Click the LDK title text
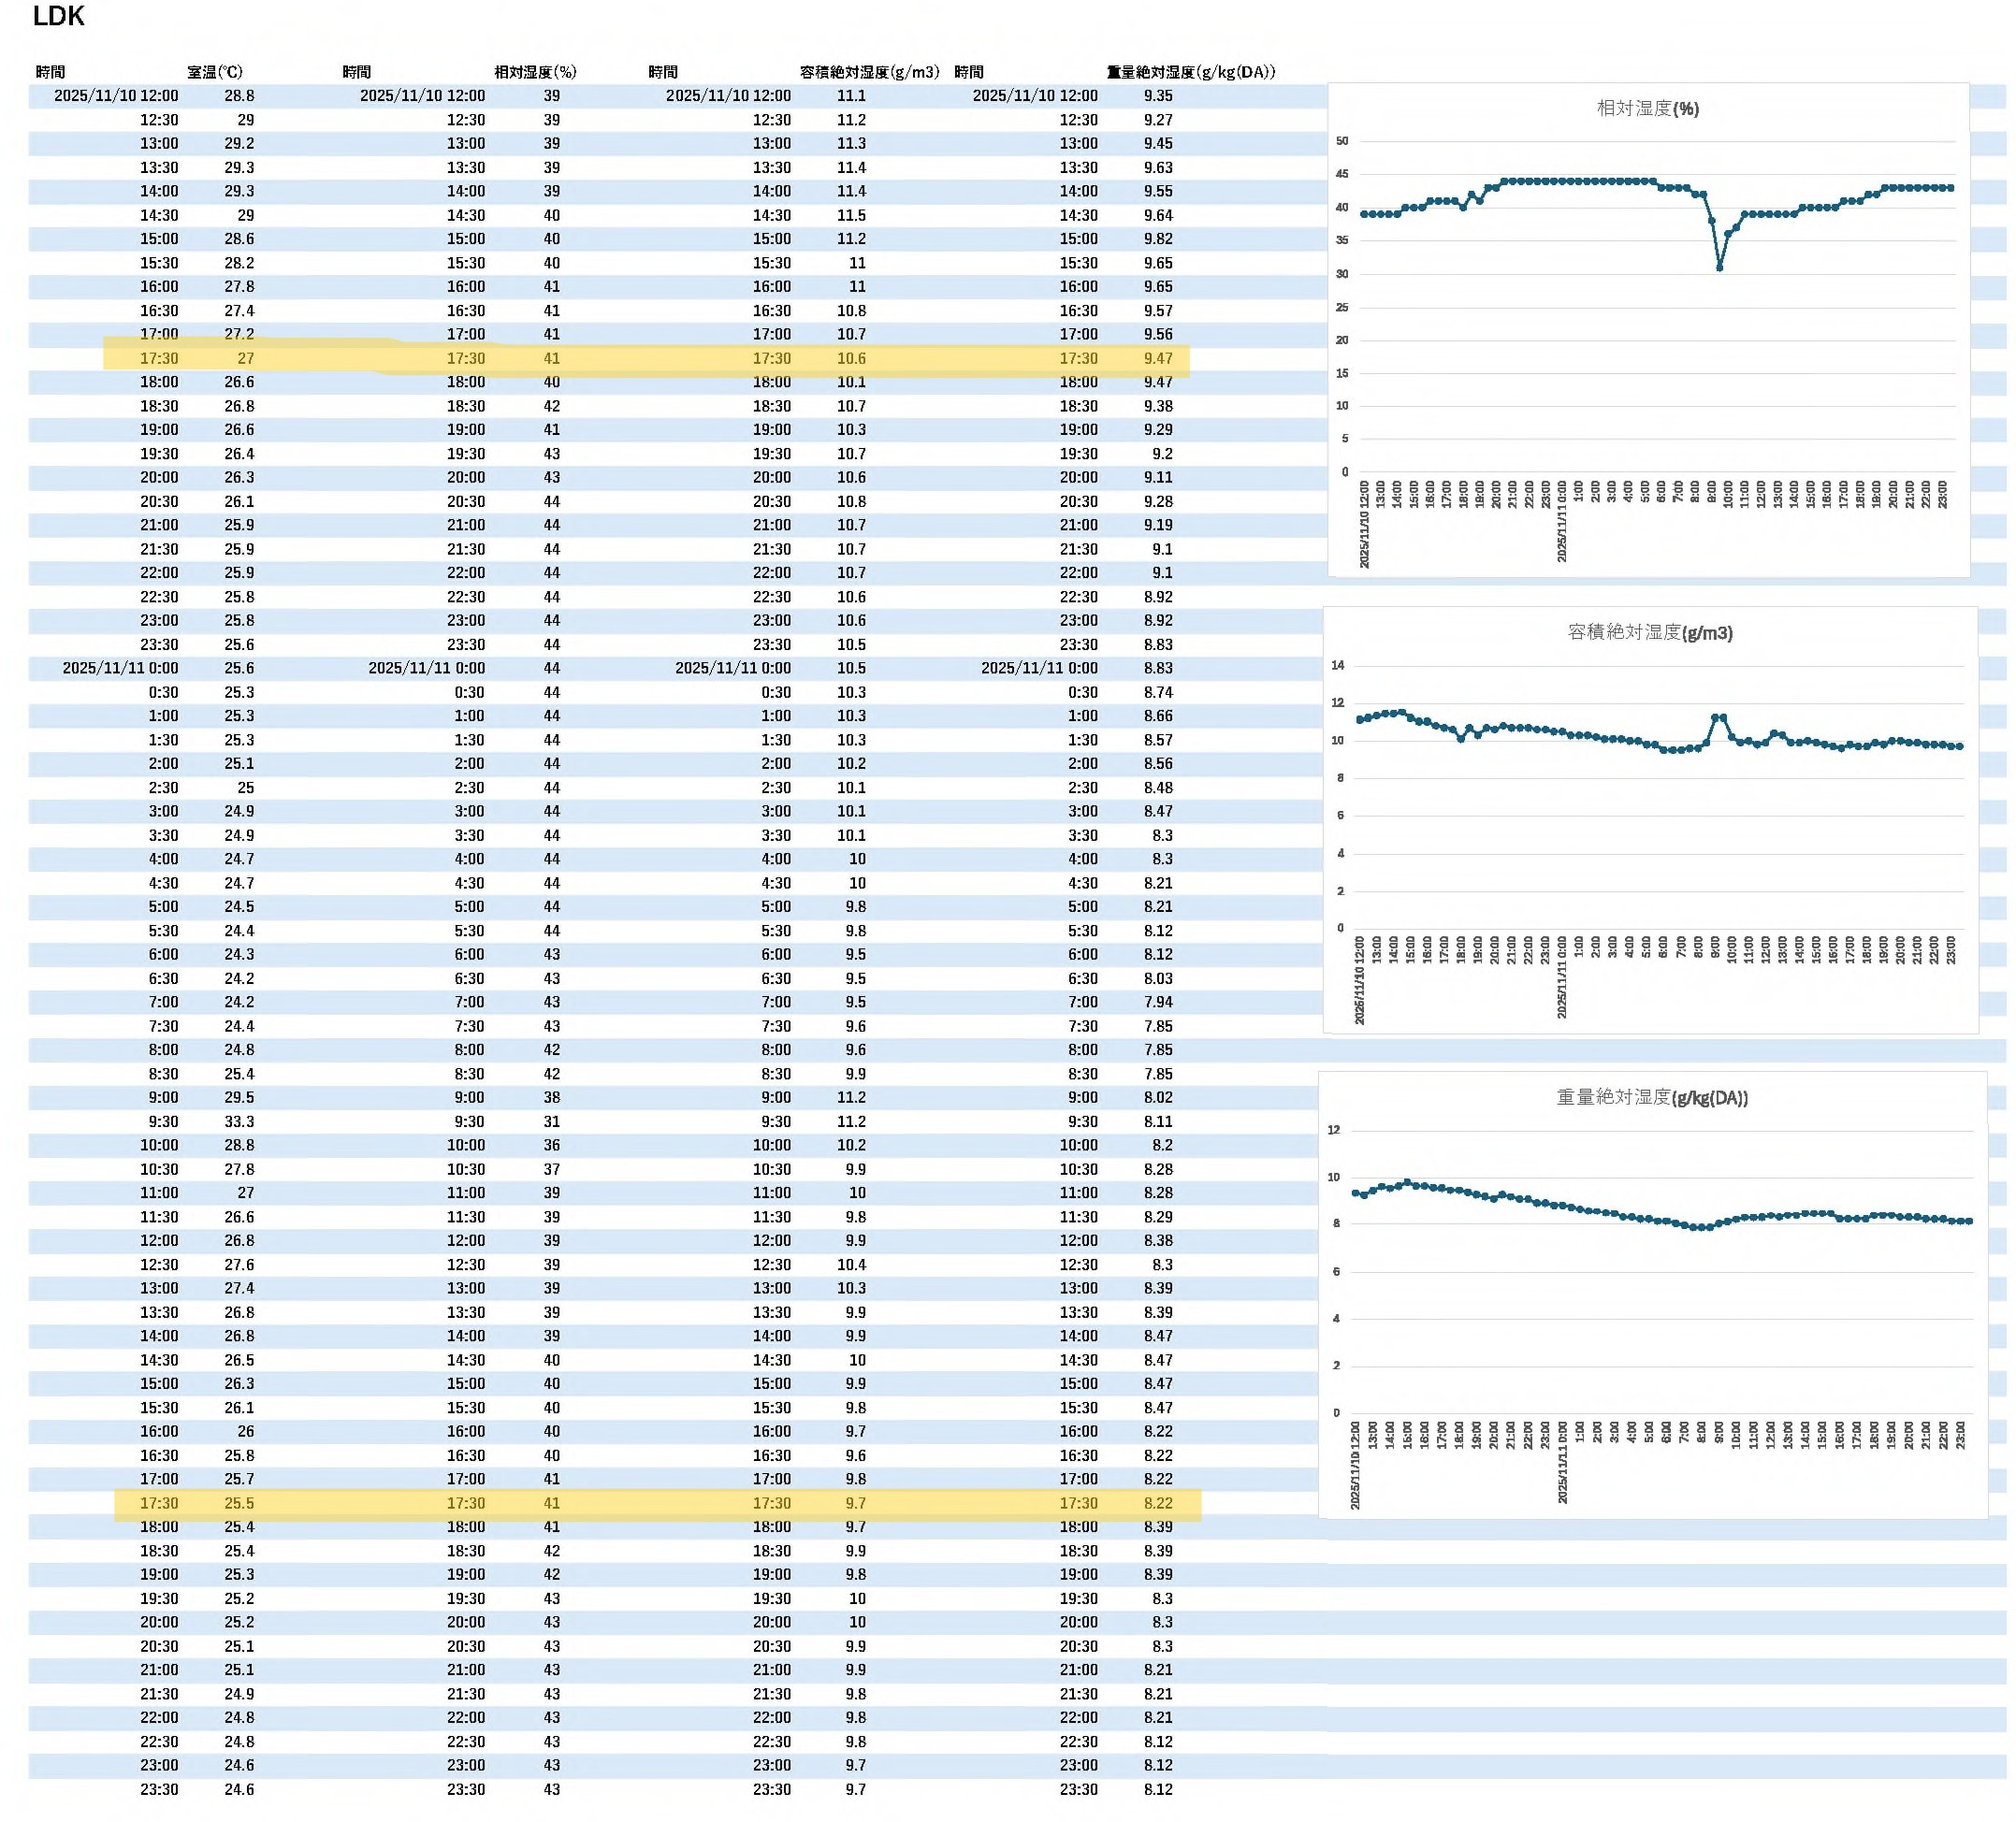The image size is (2016, 1822). click(x=58, y=16)
